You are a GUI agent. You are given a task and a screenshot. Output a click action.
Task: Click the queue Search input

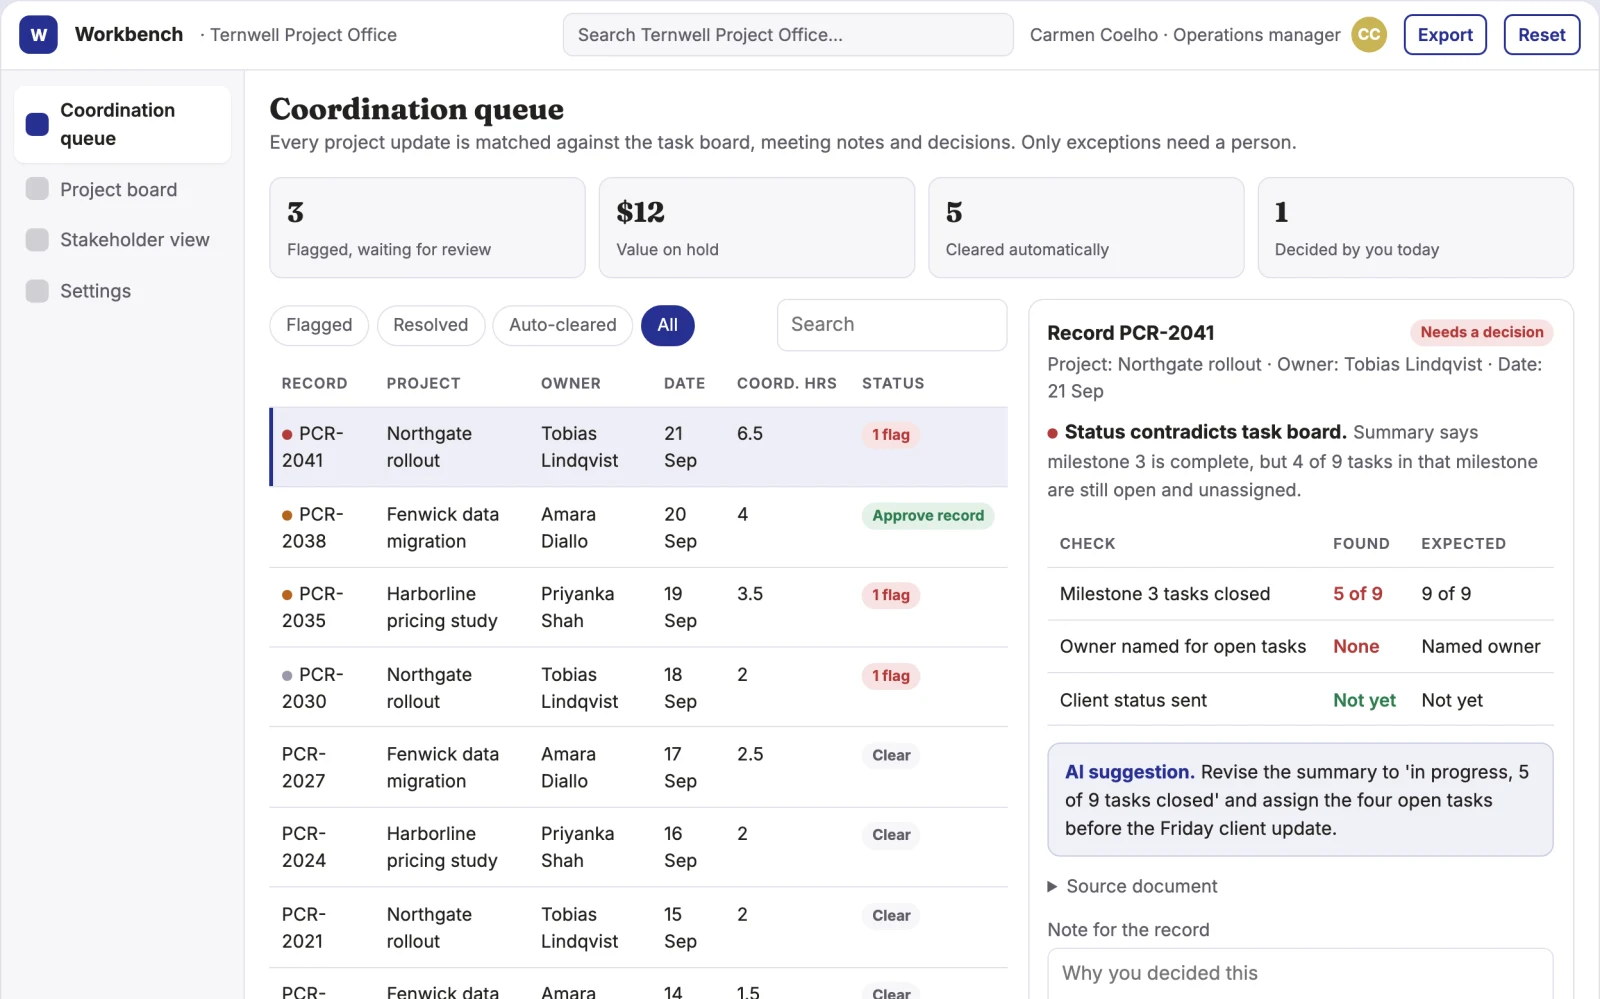pos(891,325)
